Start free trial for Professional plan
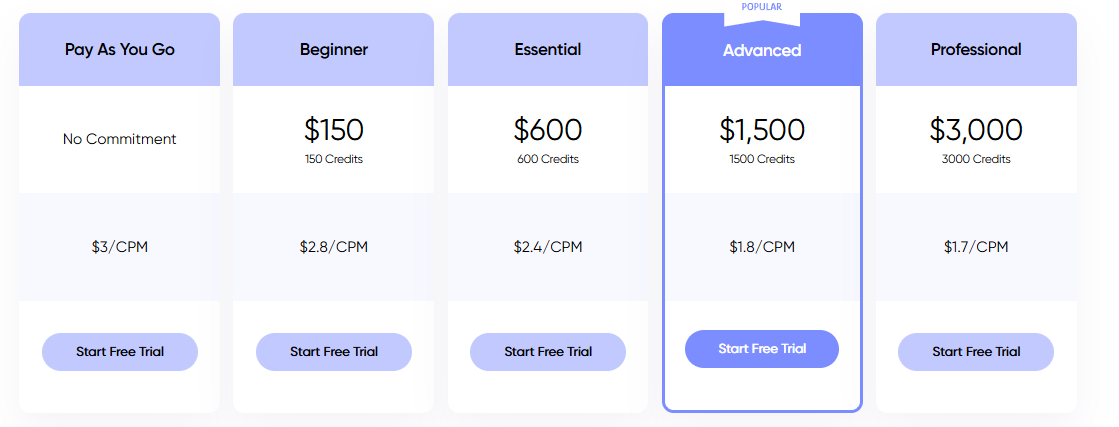This screenshot has height=427, width=1119. 976,351
